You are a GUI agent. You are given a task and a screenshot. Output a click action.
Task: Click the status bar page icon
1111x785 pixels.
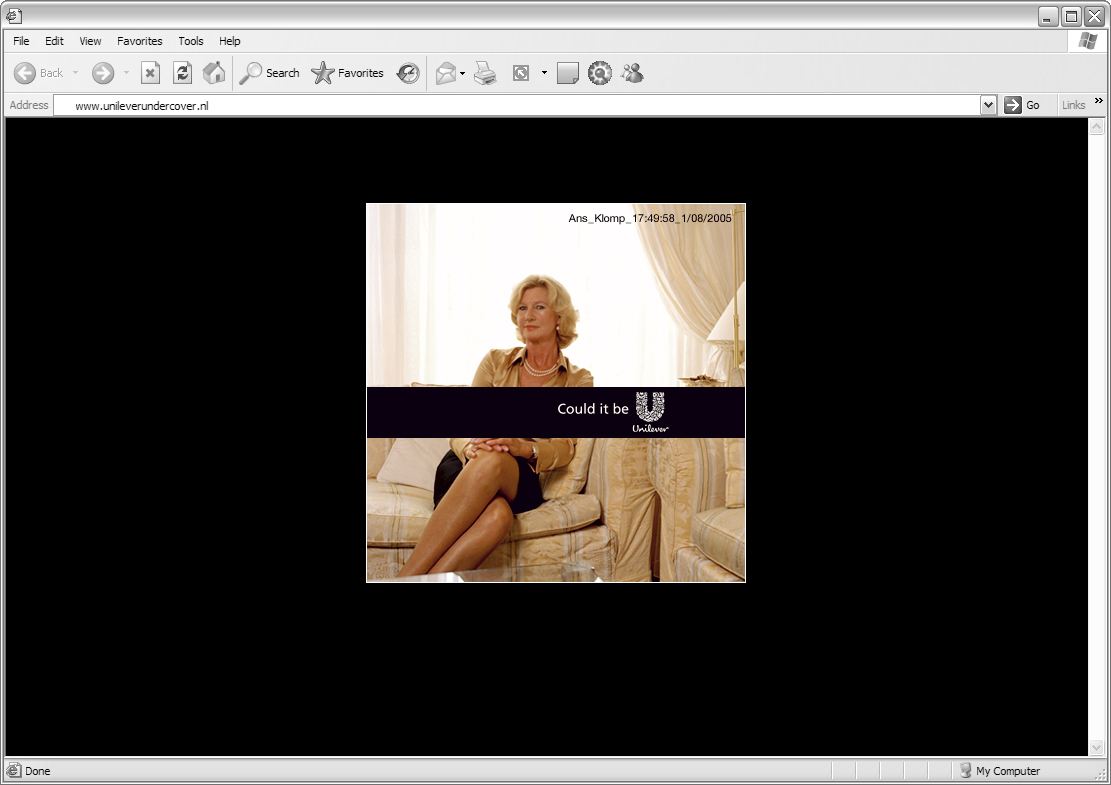(x=13, y=770)
